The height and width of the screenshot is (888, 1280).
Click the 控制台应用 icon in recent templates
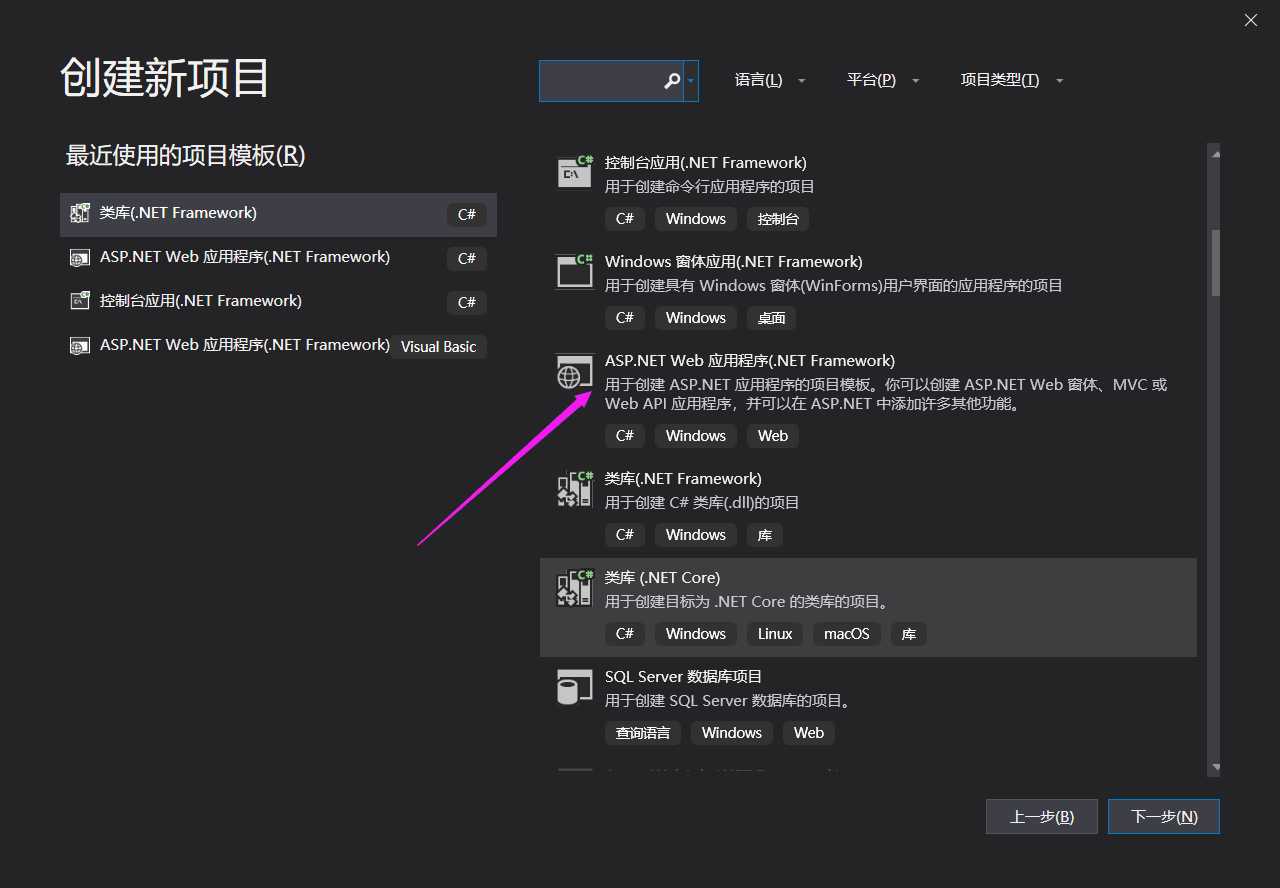click(80, 301)
